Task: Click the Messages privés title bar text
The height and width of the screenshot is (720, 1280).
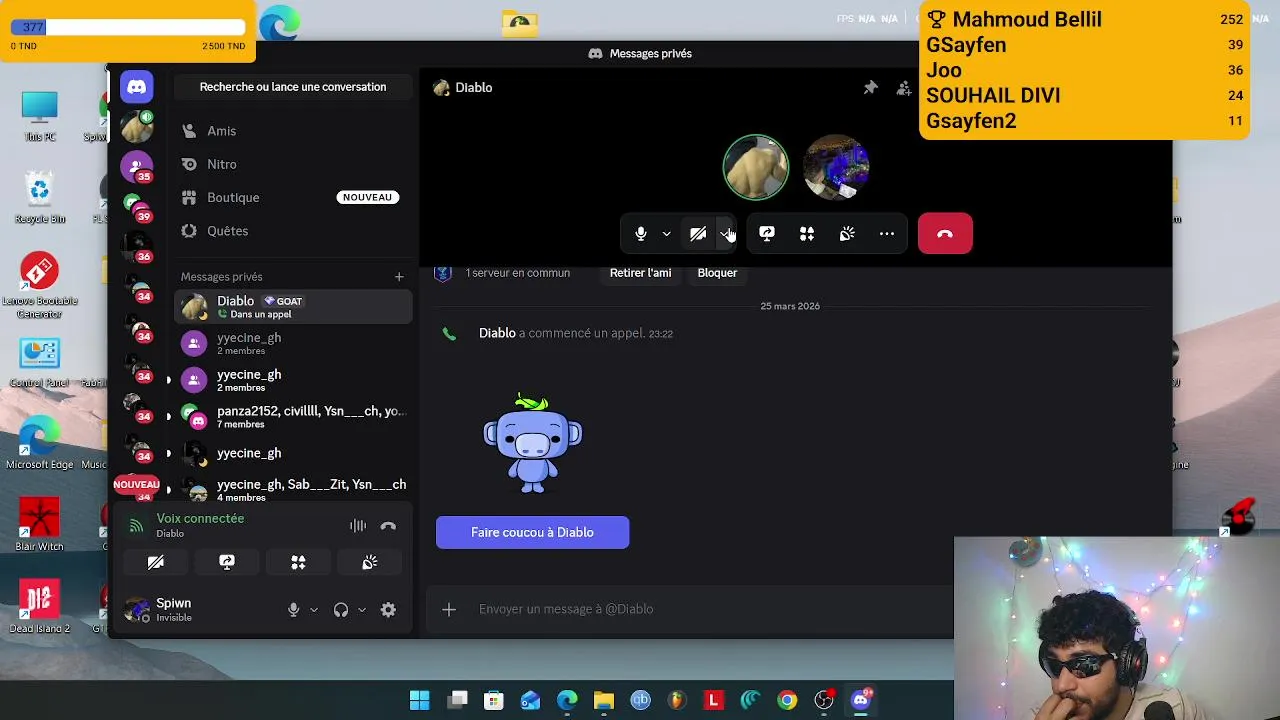Action: coord(650,53)
